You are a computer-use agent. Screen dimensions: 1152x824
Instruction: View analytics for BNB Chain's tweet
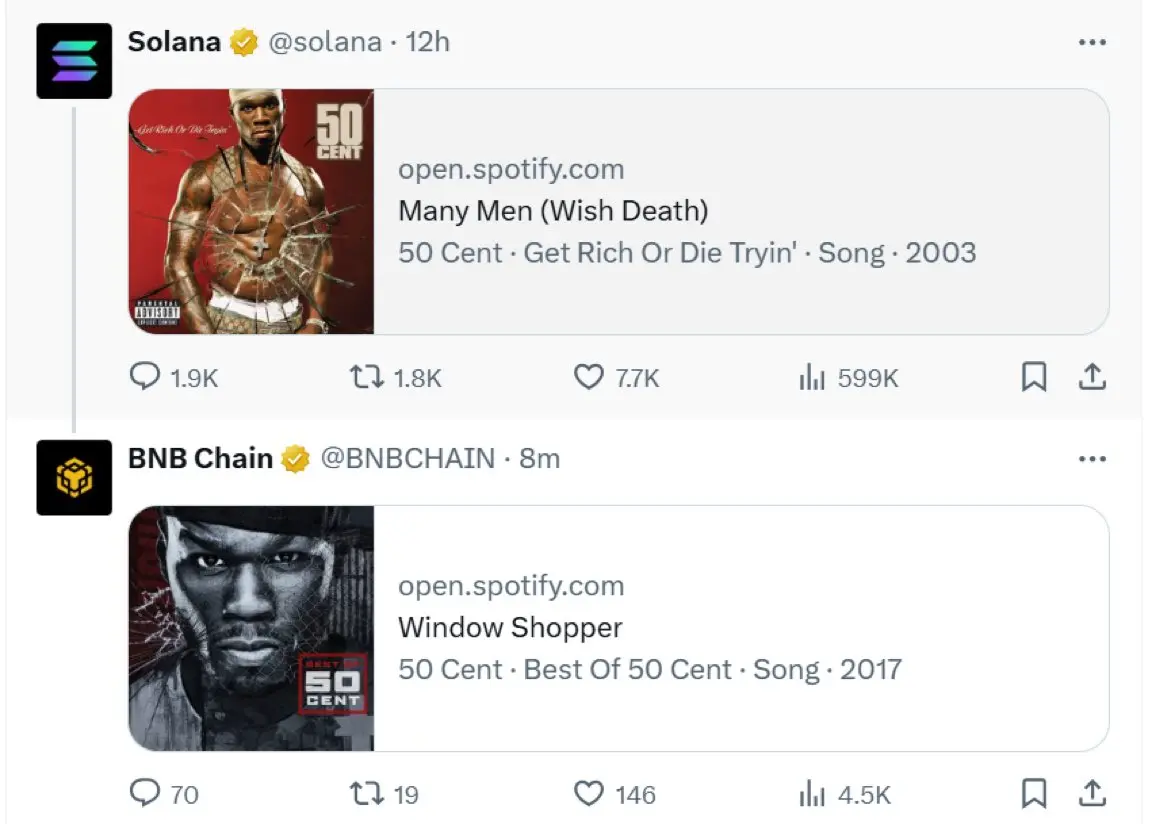[811, 794]
